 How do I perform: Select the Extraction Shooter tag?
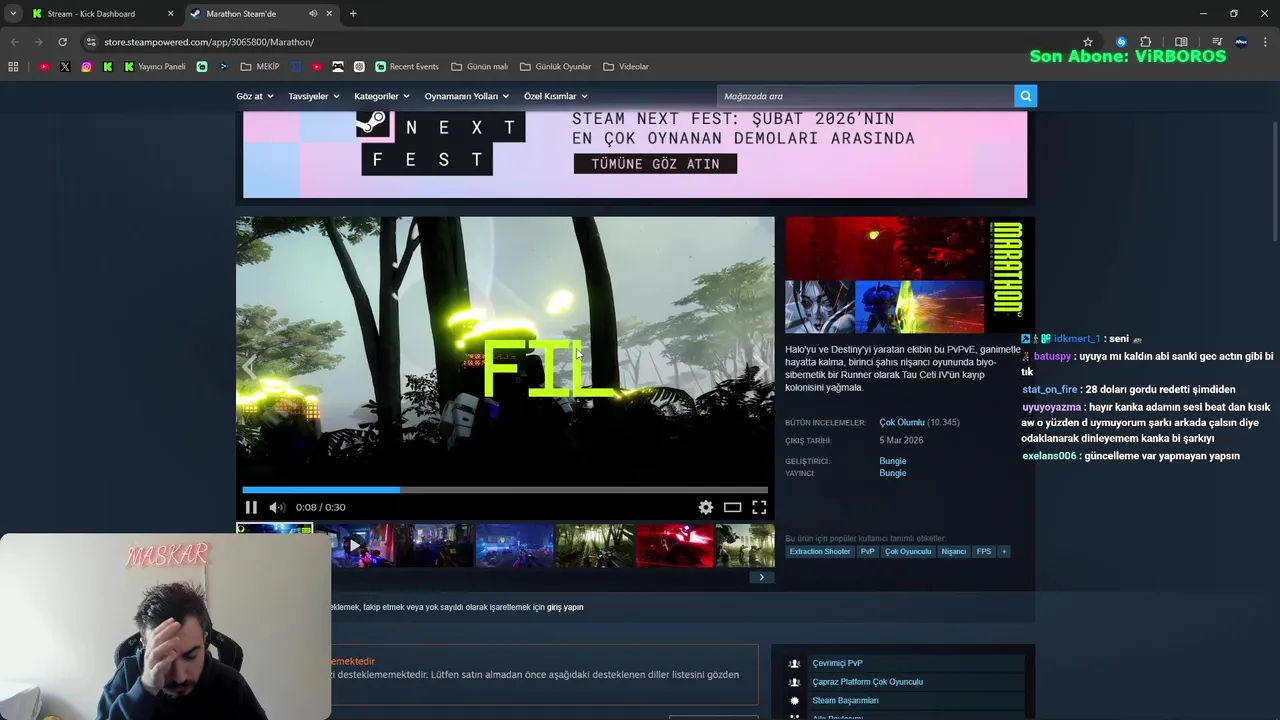(x=819, y=552)
